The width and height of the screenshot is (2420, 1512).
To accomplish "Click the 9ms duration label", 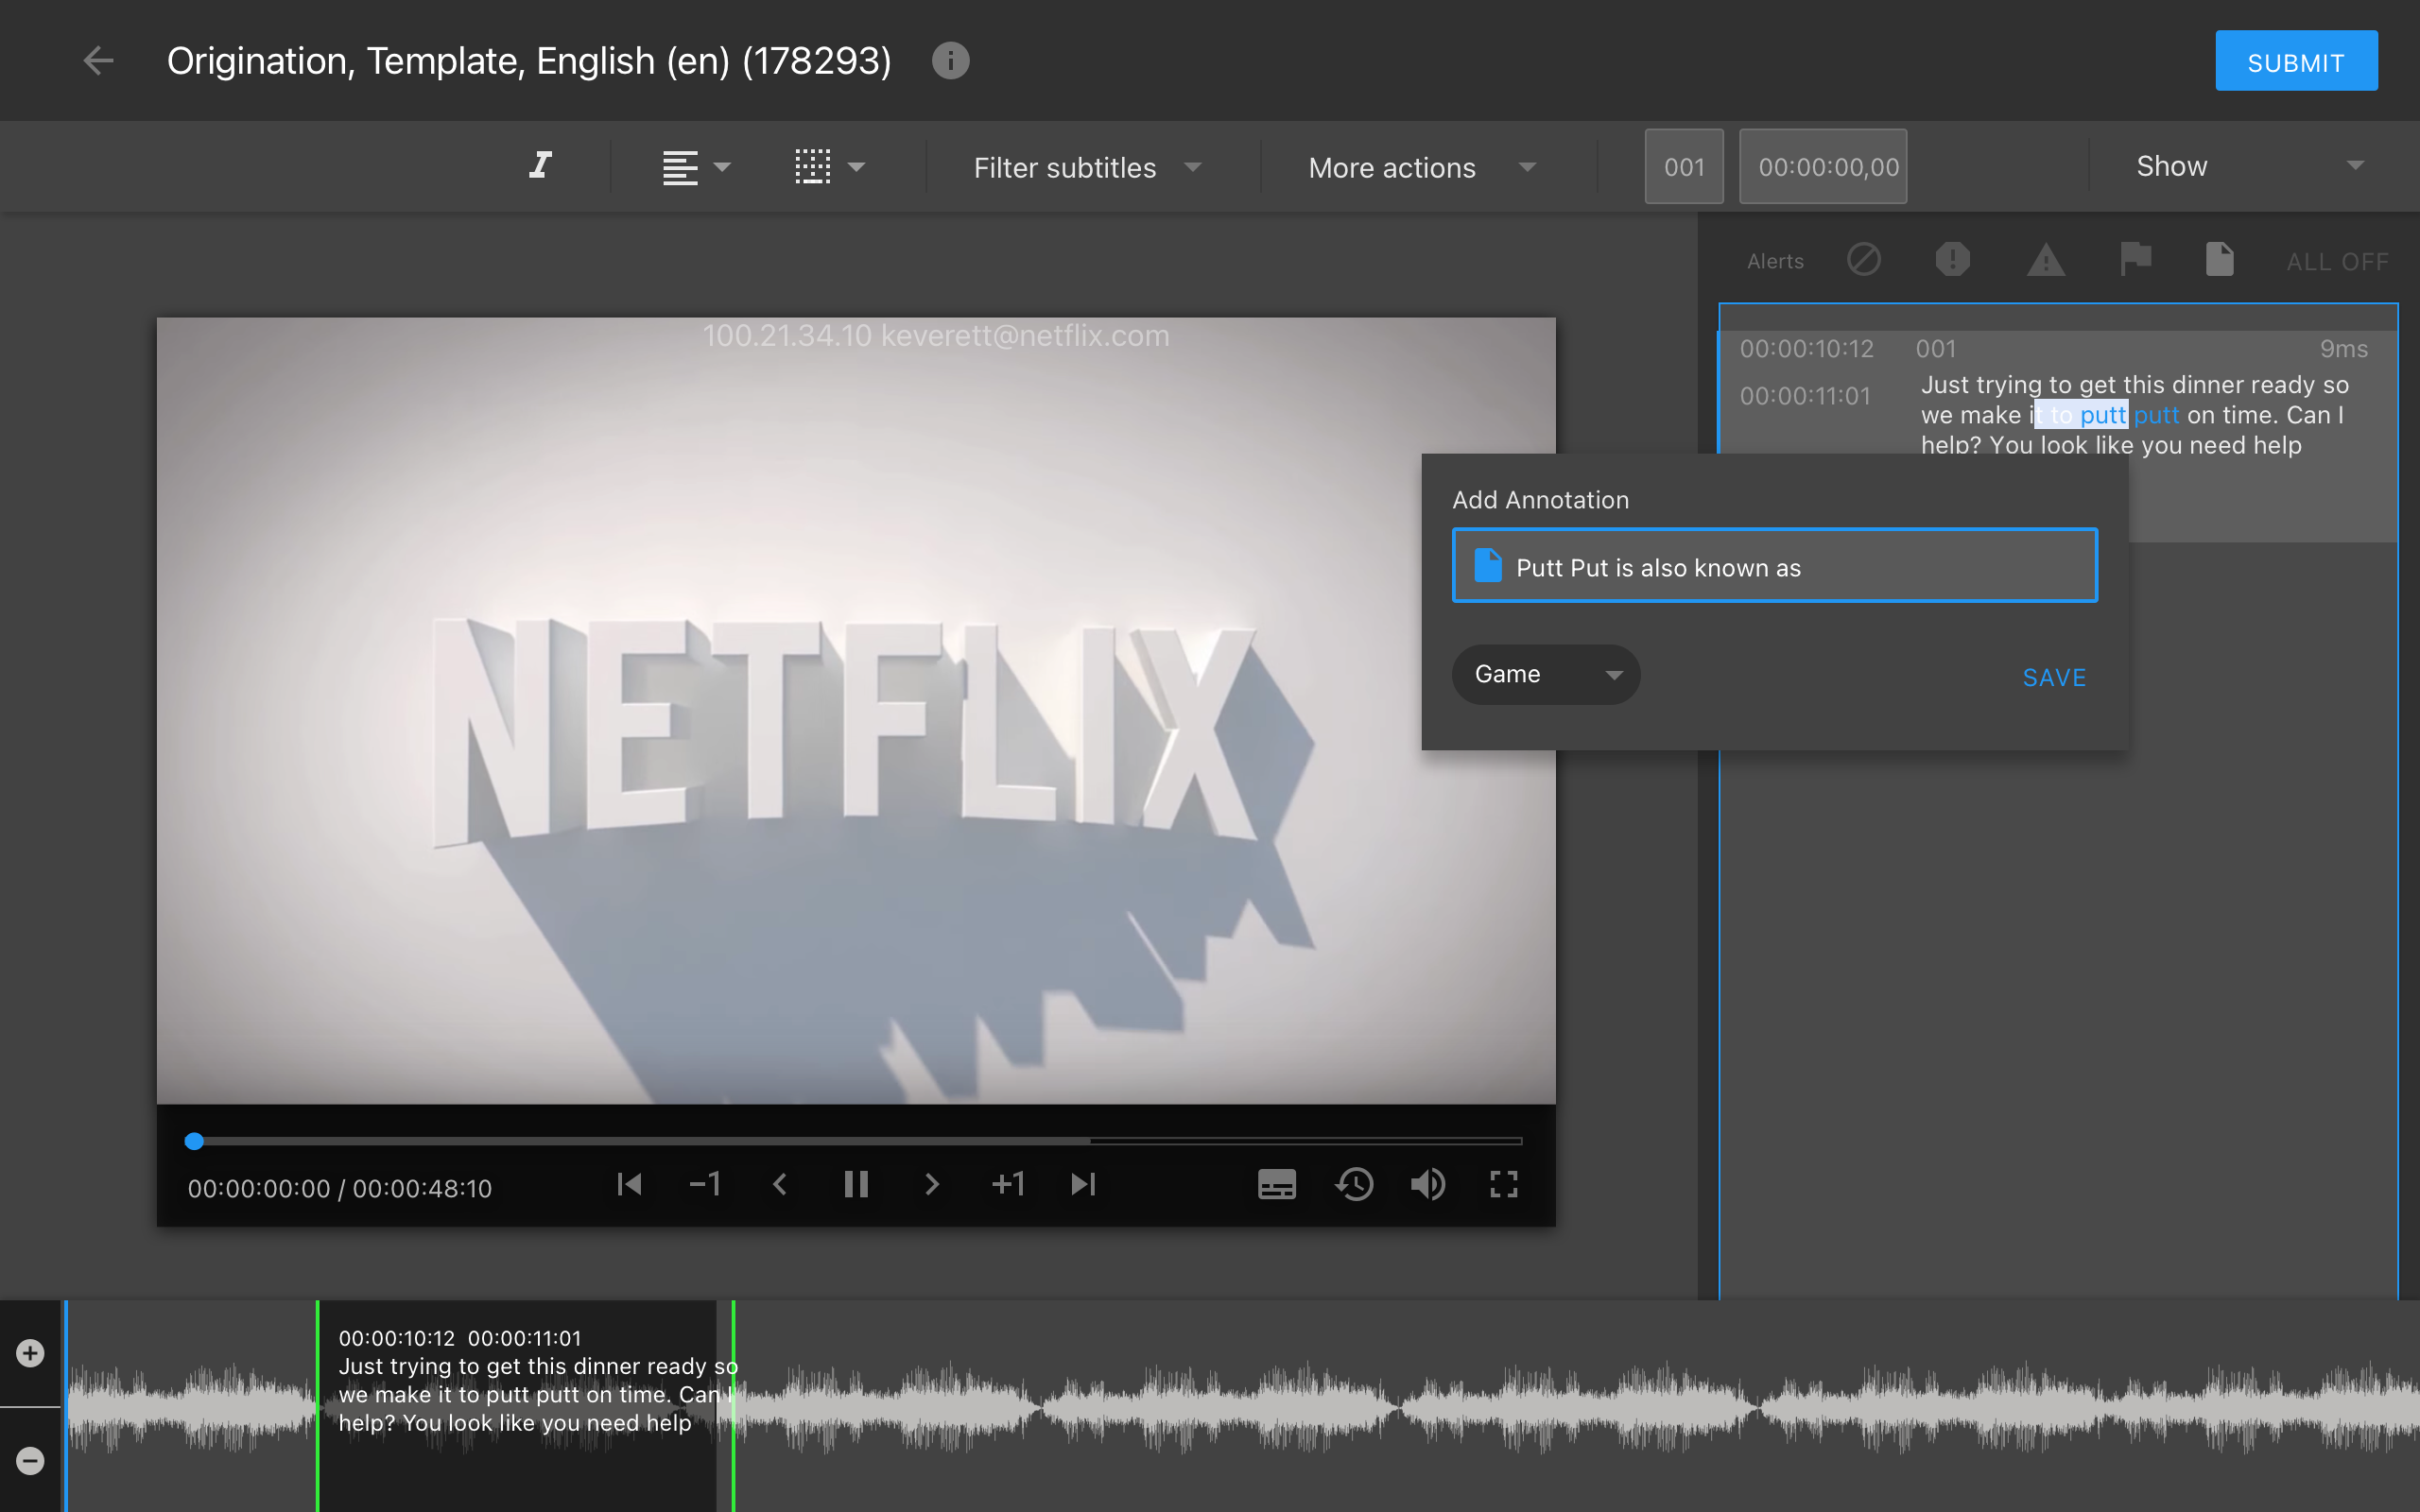I will pyautogui.click(x=2343, y=349).
